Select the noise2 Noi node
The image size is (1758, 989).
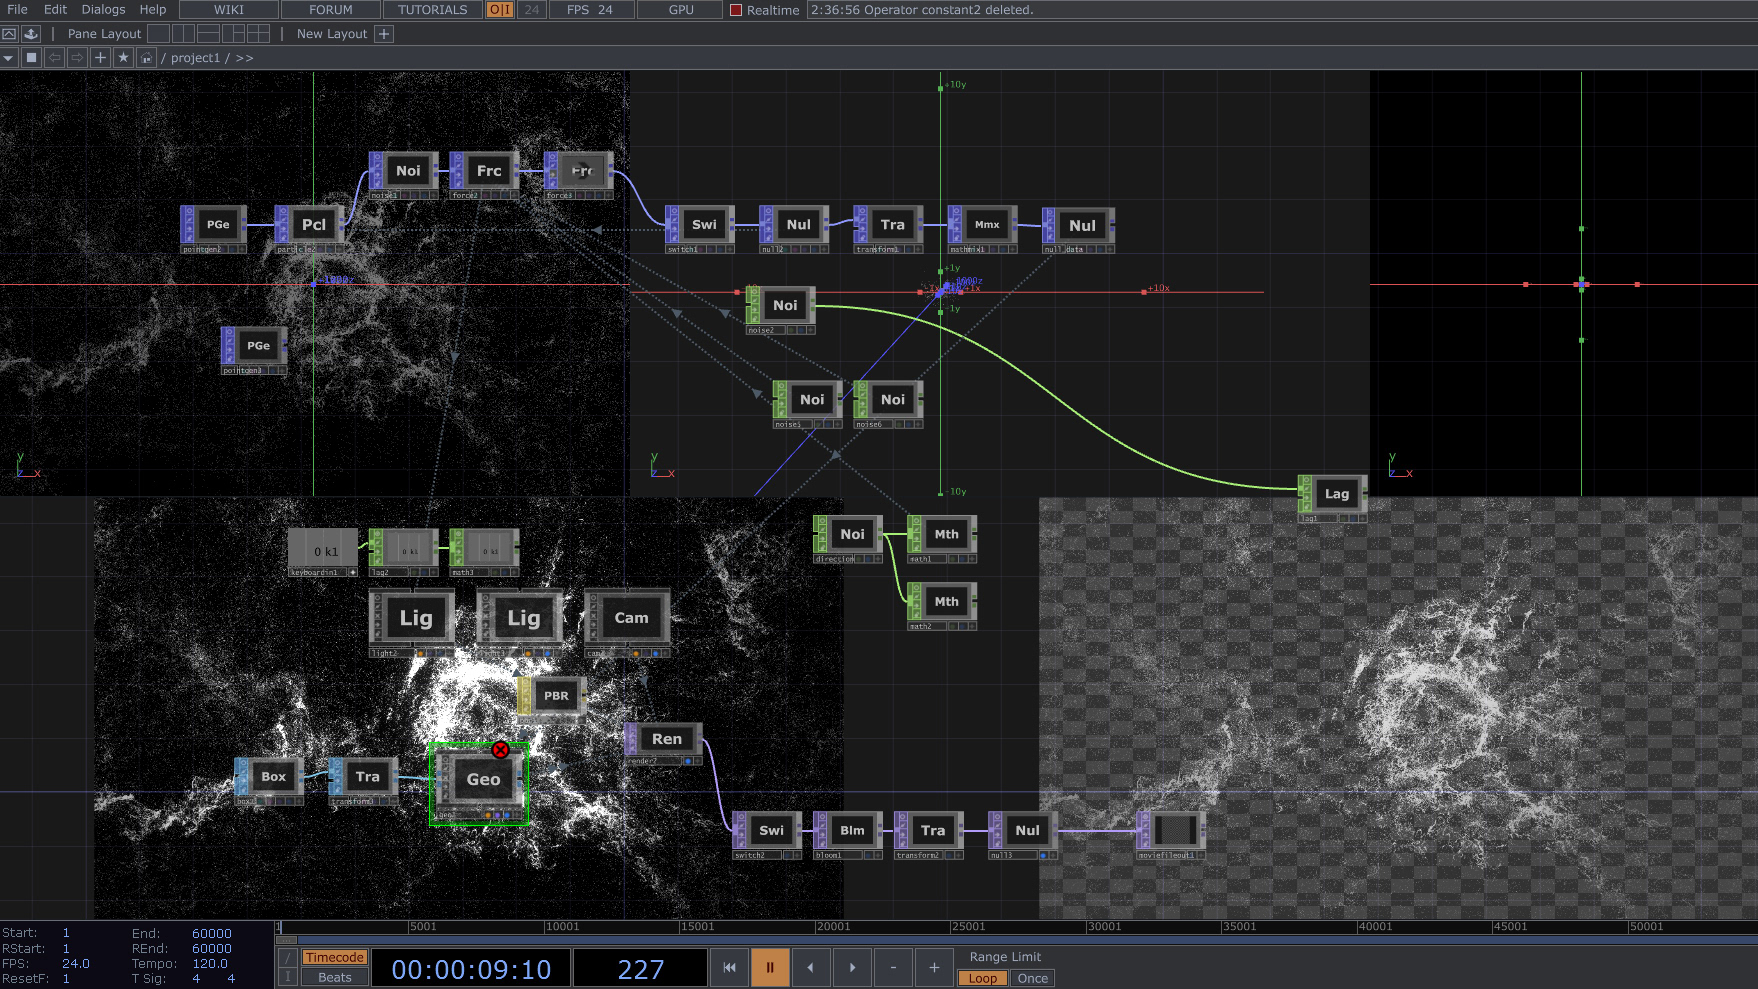click(785, 305)
